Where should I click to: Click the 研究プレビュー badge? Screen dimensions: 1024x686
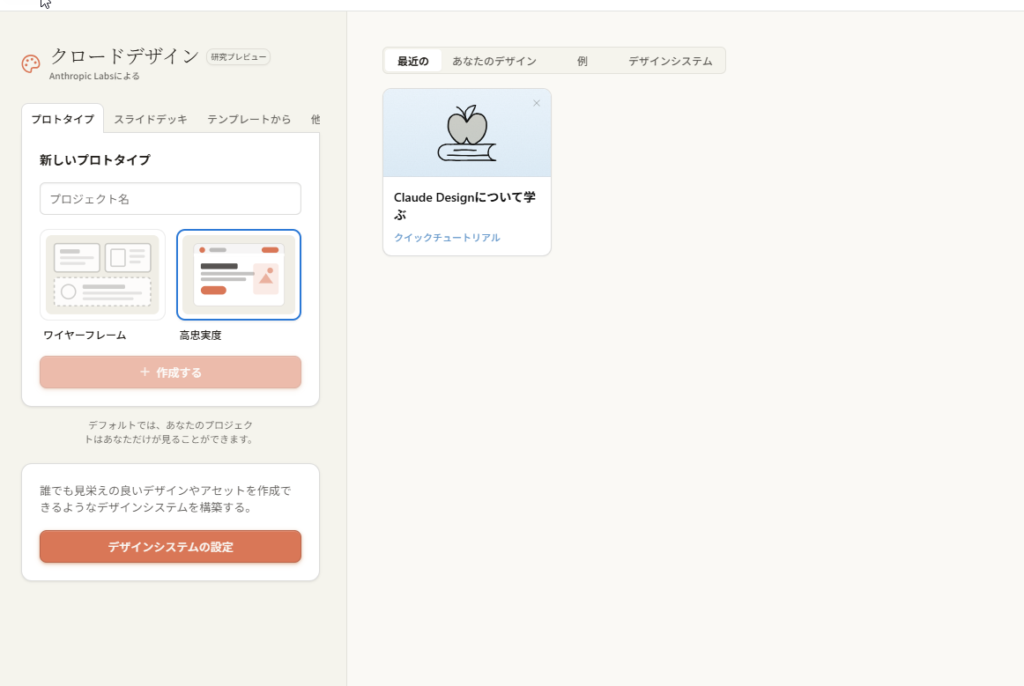[x=238, y=57]
